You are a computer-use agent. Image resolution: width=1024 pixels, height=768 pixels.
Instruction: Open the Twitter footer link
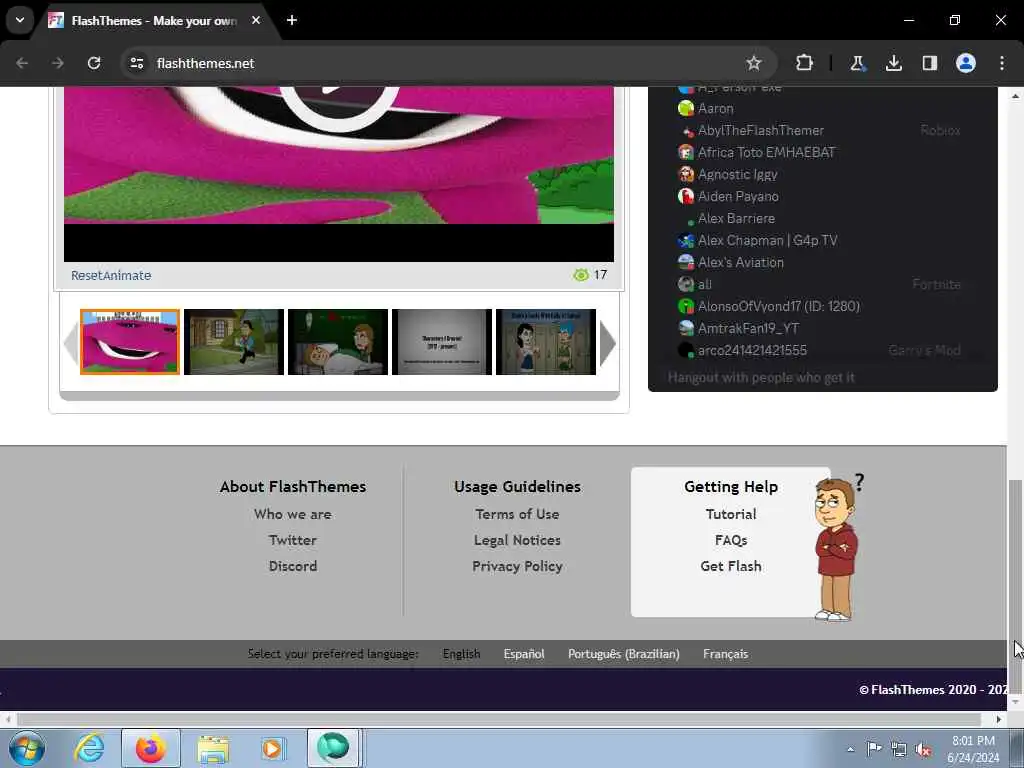pyautogui.click(x=293, y=540)
